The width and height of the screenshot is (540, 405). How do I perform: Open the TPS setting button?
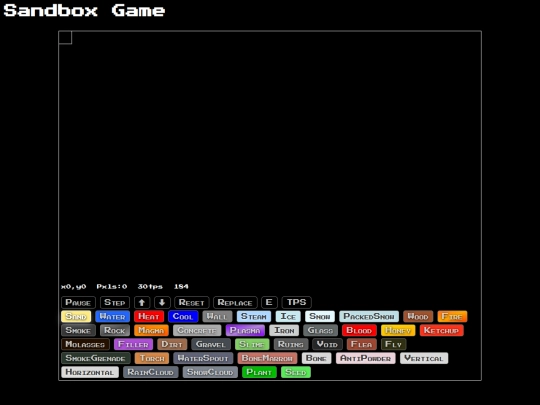(297, 302)
